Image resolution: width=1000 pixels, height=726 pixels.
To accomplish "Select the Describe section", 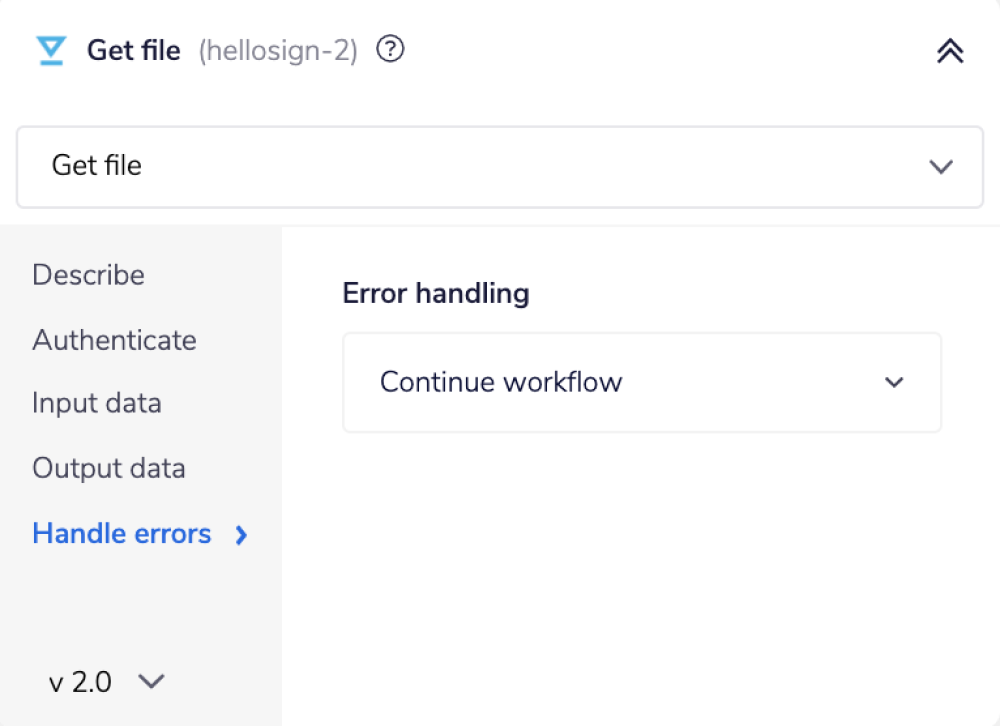I will tap(88, 275).
